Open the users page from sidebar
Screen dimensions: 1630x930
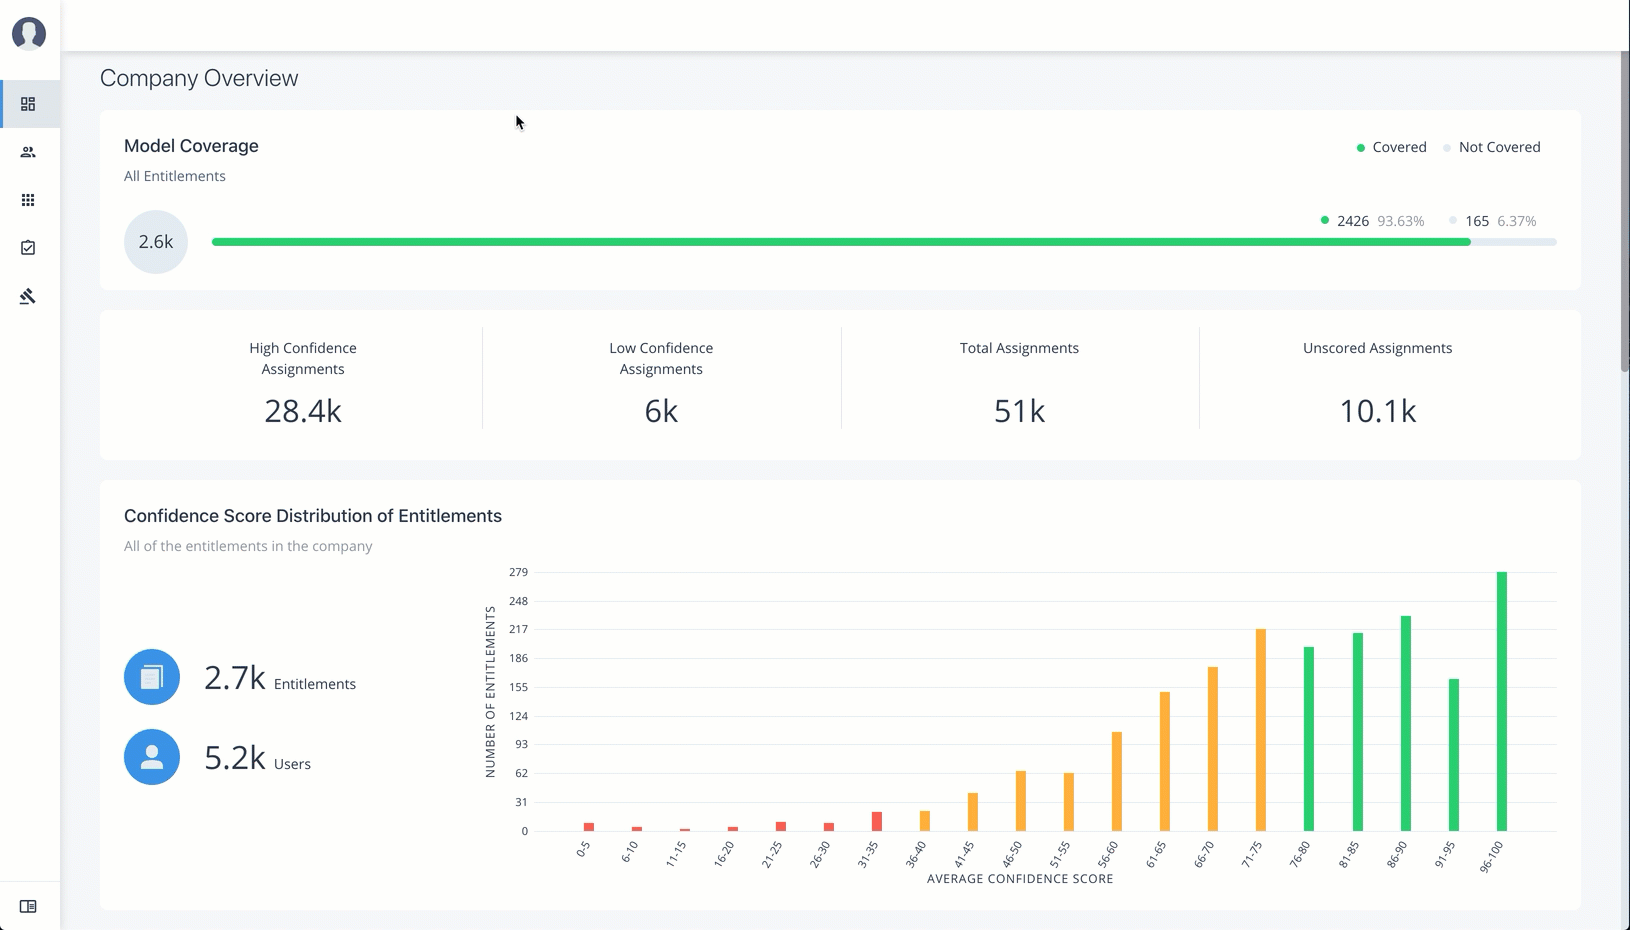pyautogui.click(x=28, y=152)
